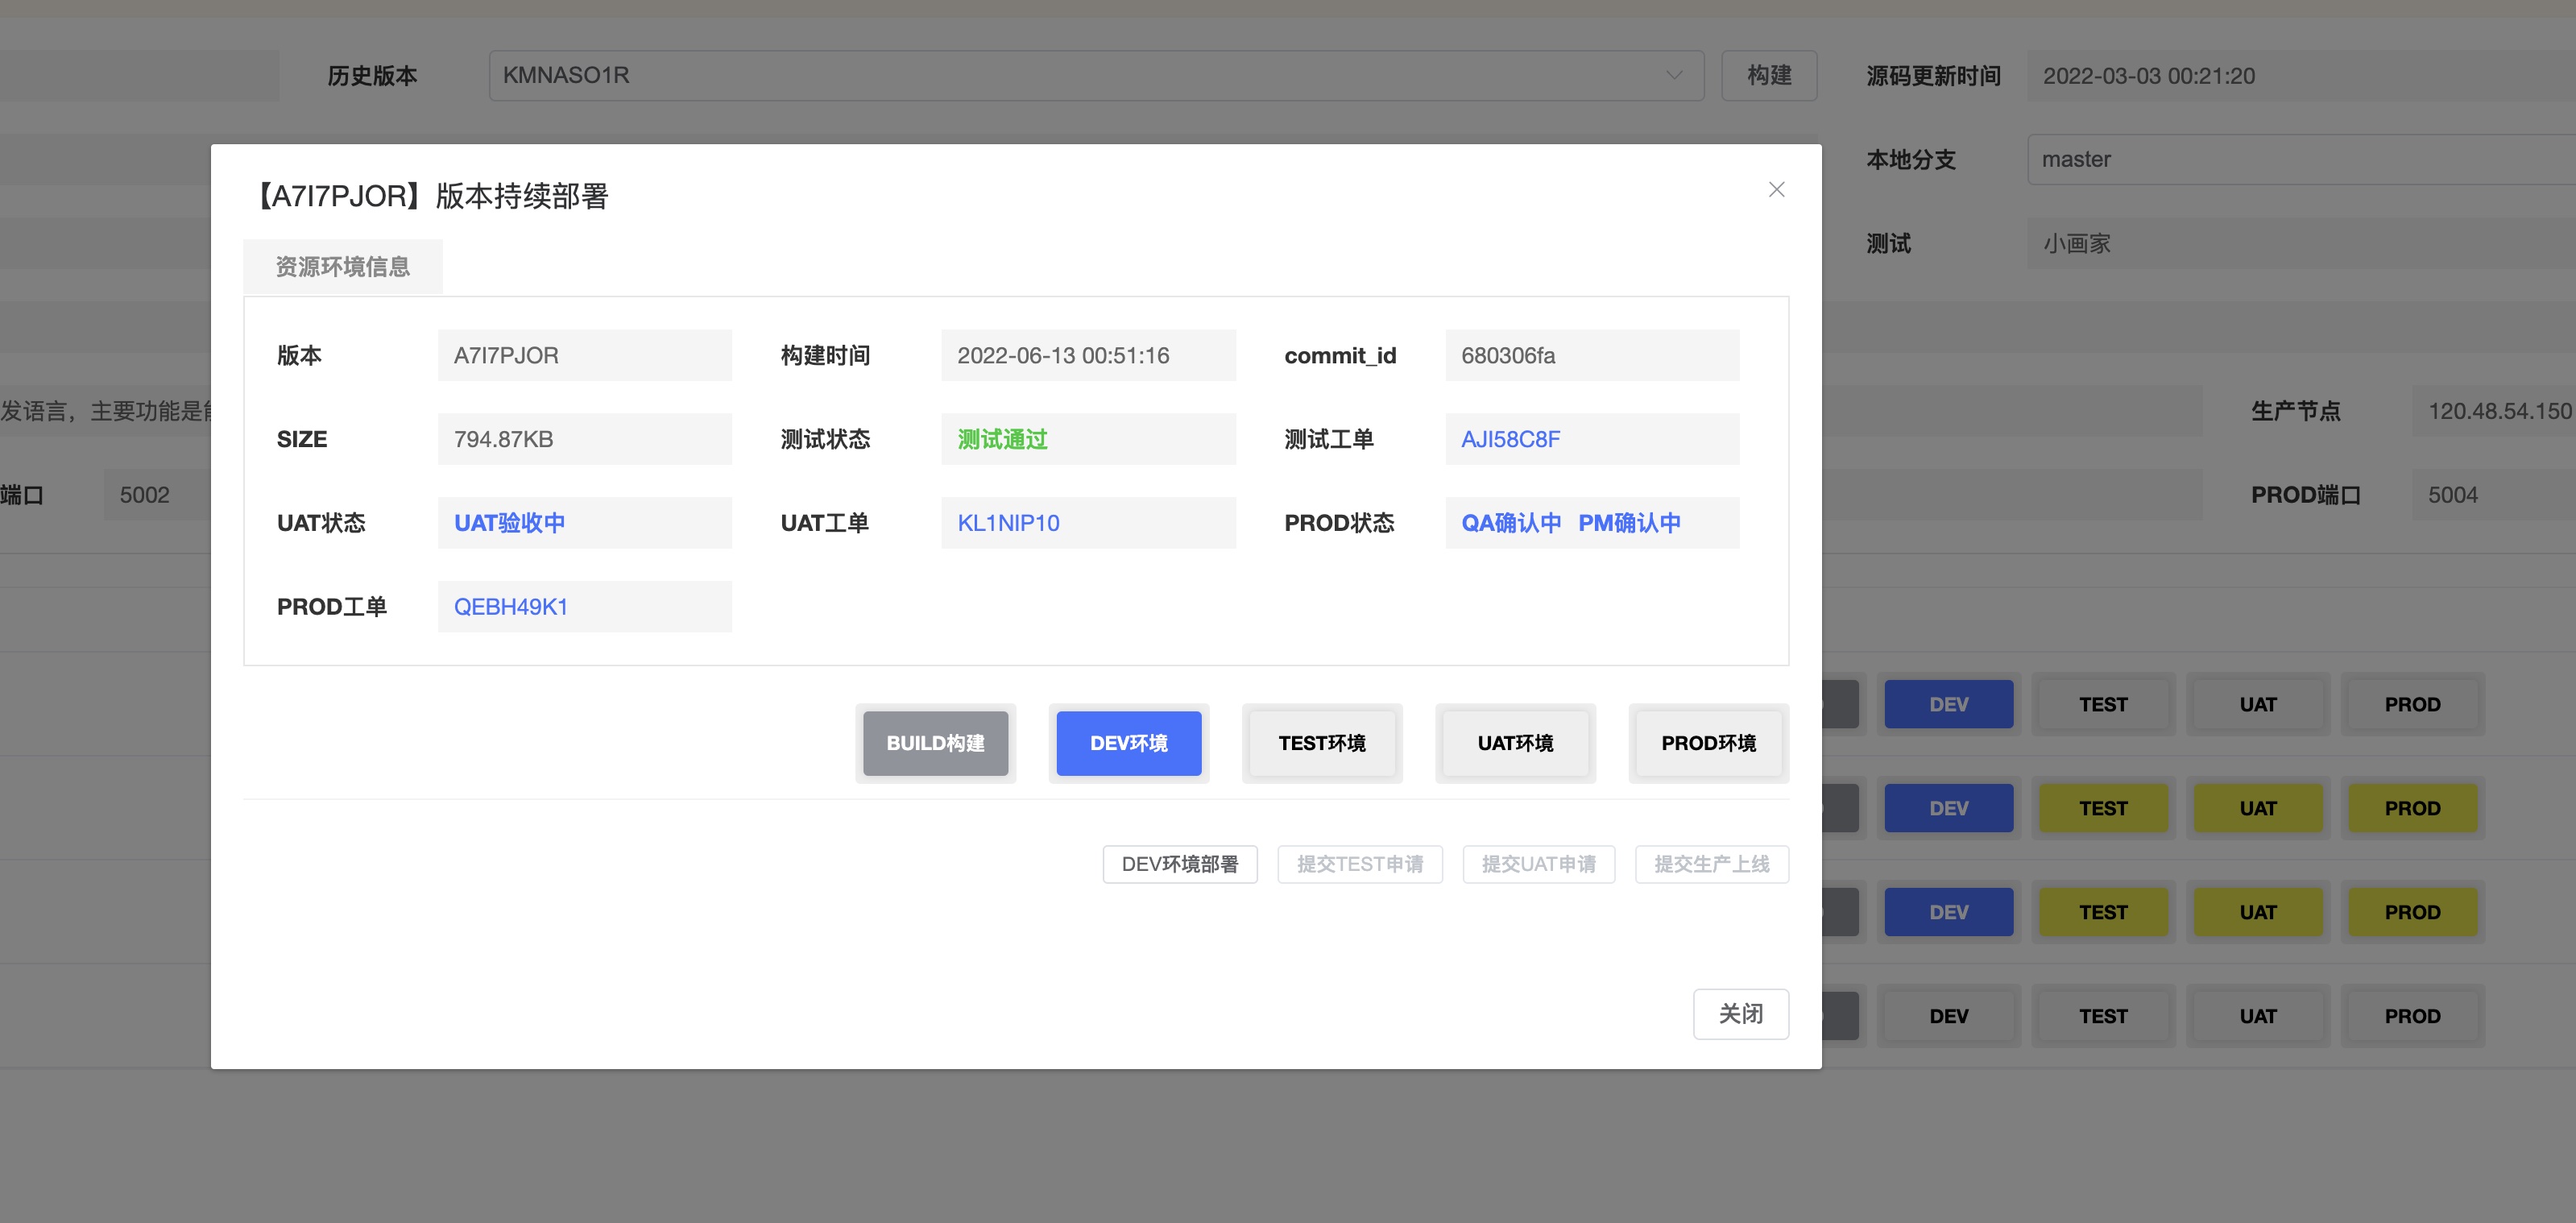
Task: Open test ticket link AJI58C8F
Action: 1510,439
